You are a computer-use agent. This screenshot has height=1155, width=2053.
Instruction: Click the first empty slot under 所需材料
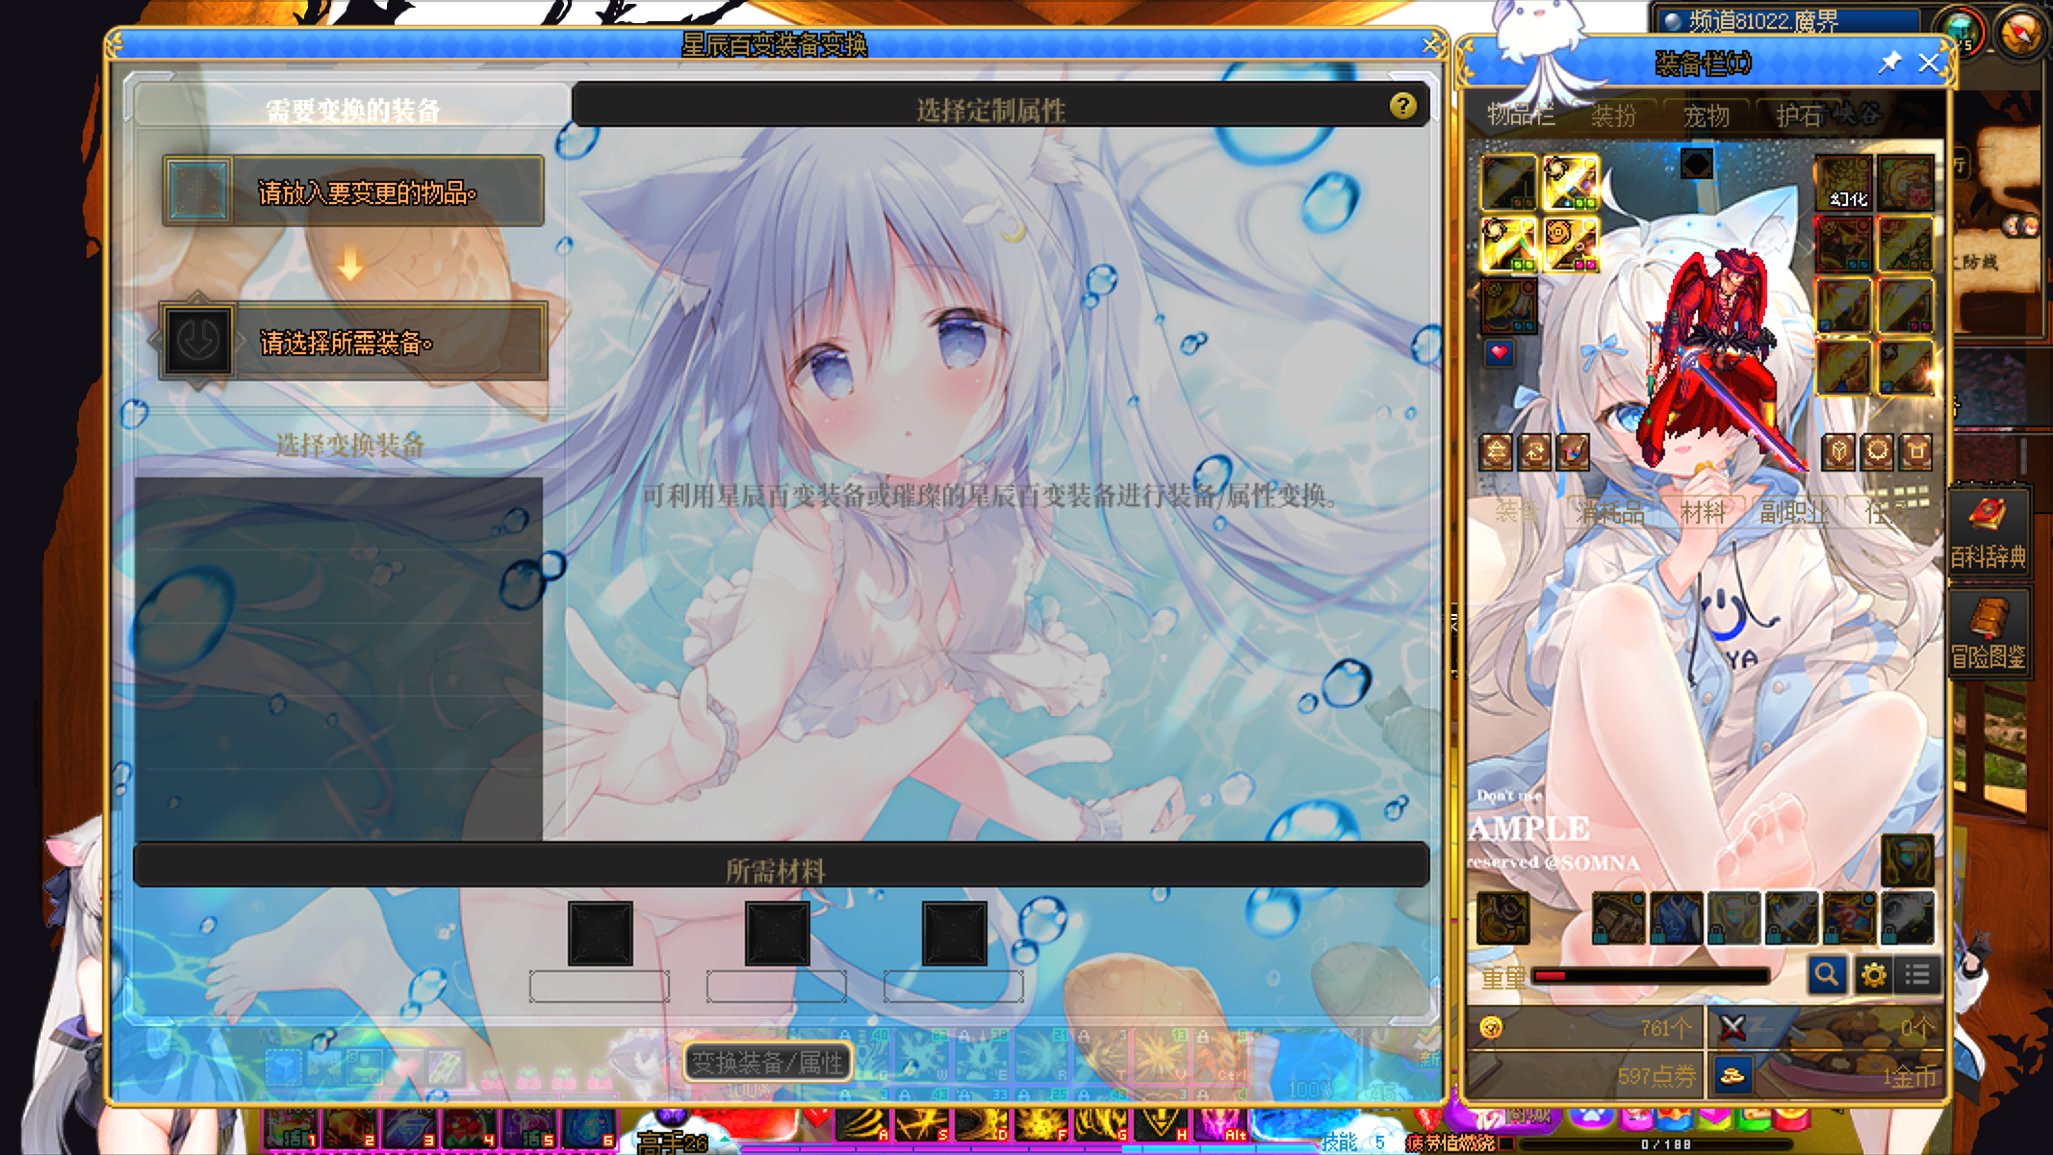[x=600, y=934]
